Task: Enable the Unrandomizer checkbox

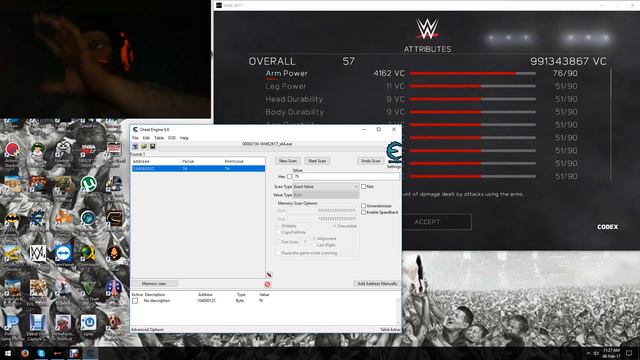Action: click(x=363, y=206)
